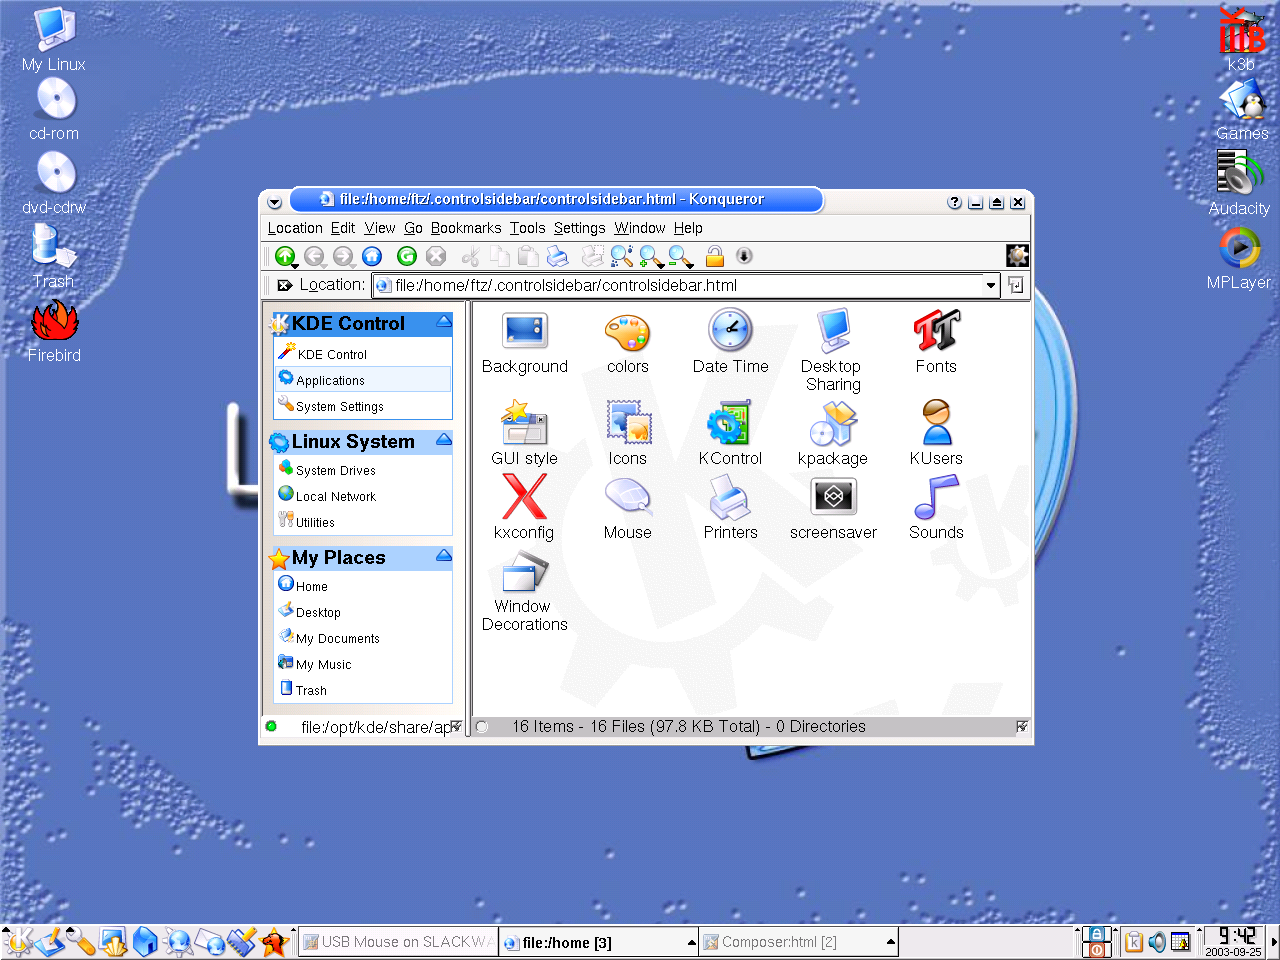Click the Go button beside the location field
The image size is (1280, 960).
[x=1016, y=285]
